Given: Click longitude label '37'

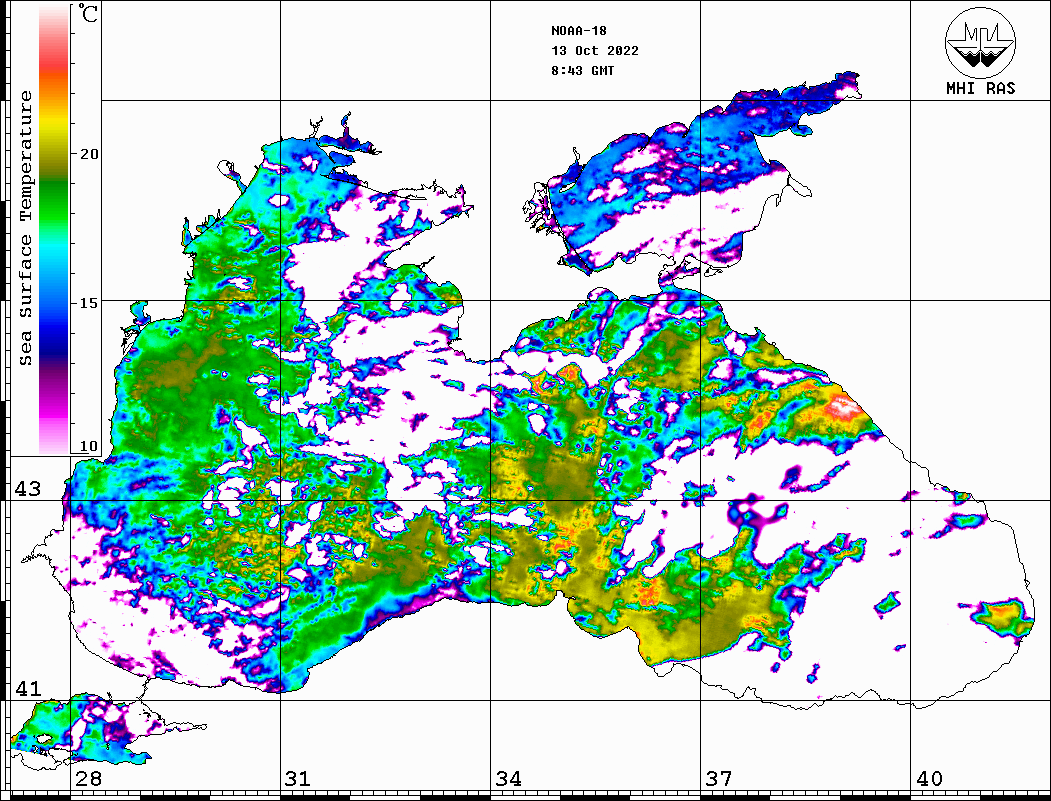Looking at the screenshot, I should point(719,779).
